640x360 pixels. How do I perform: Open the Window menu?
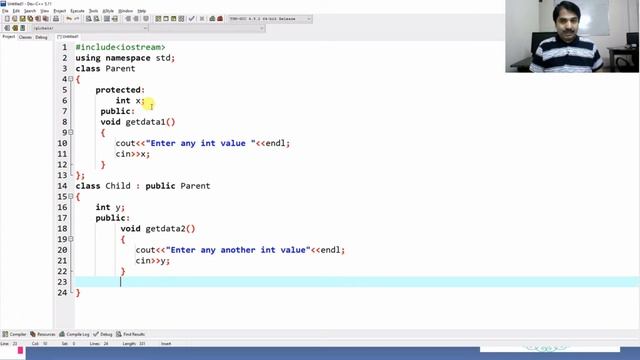(x=125, y=11)
